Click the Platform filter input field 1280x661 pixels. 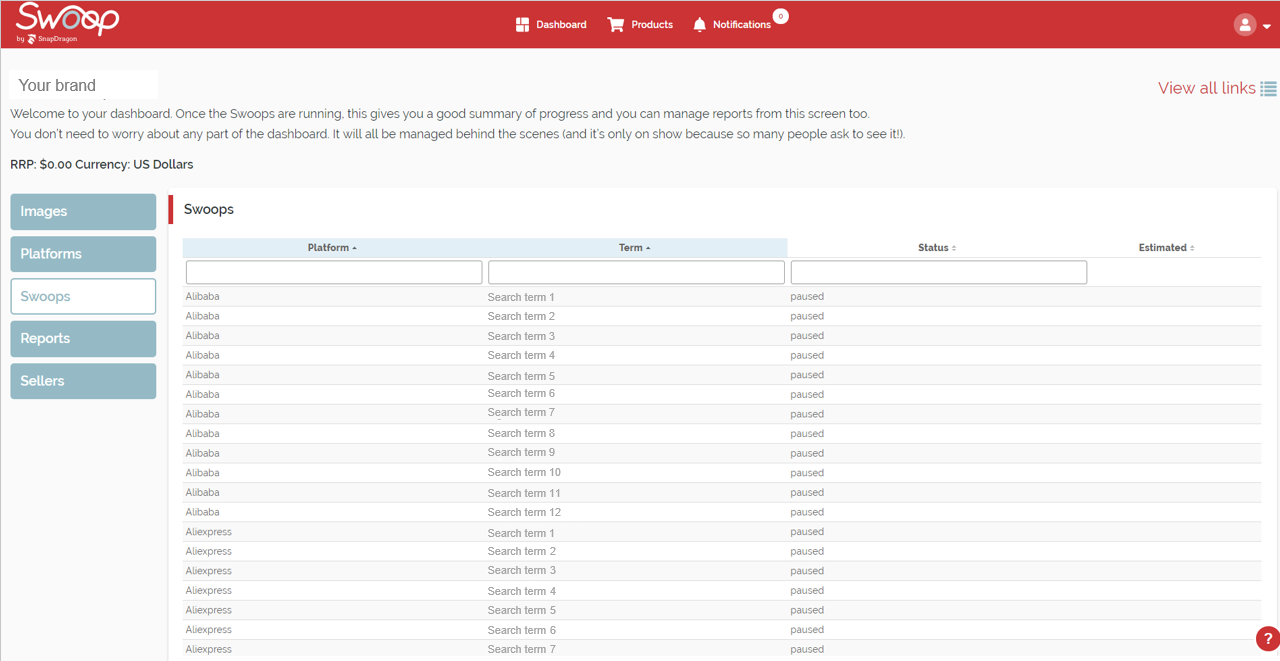(334, 272)
